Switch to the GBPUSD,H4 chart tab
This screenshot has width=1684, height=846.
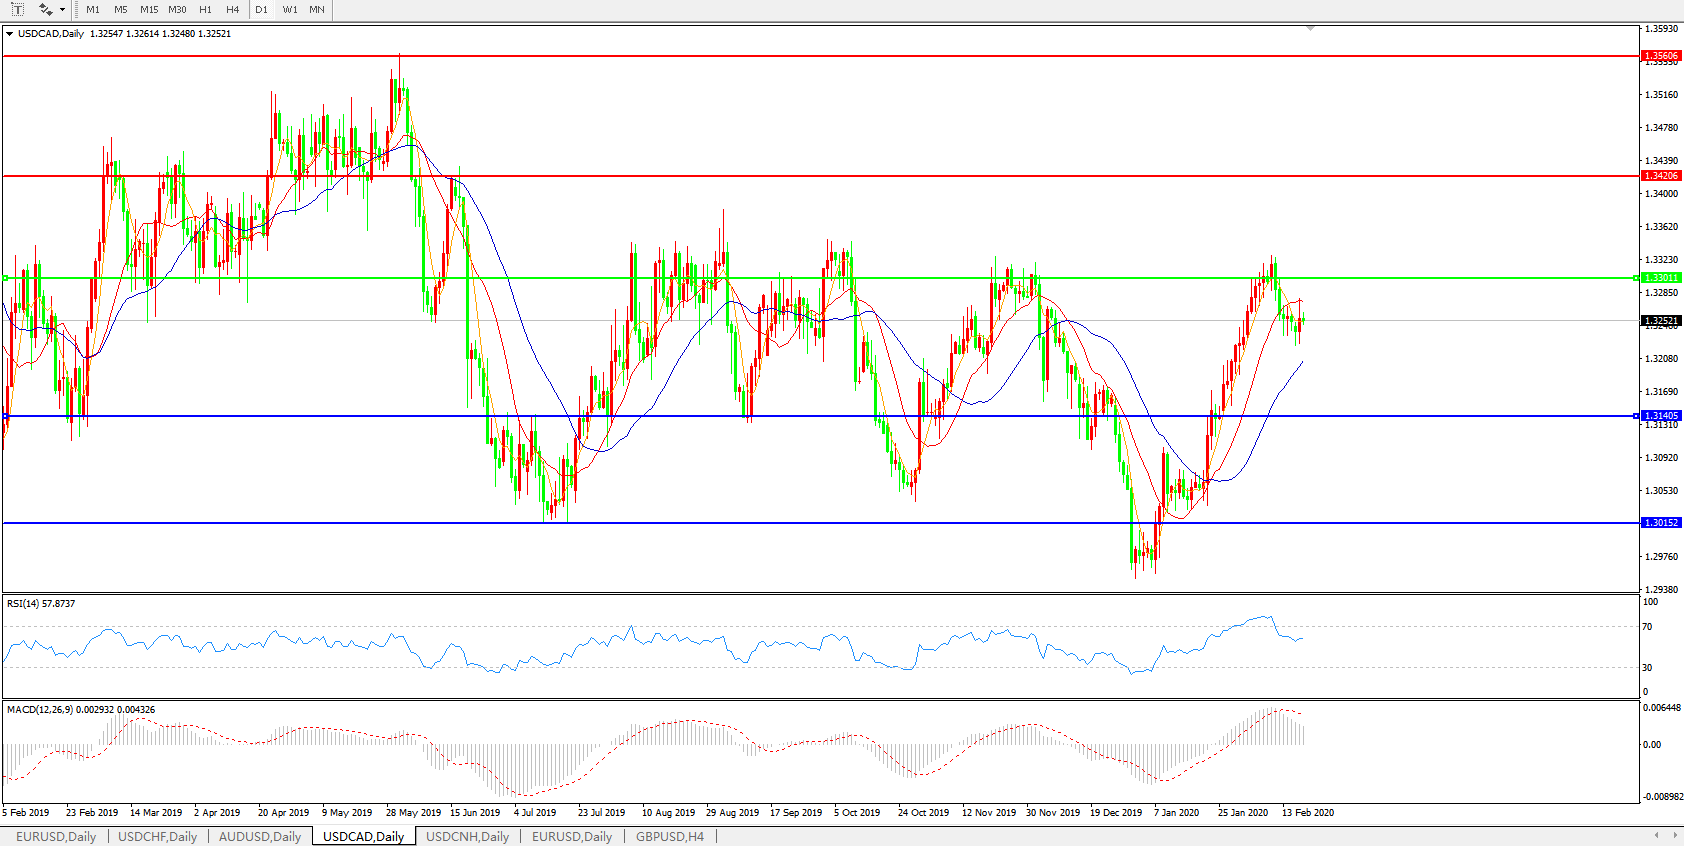[x=669, y=836]
